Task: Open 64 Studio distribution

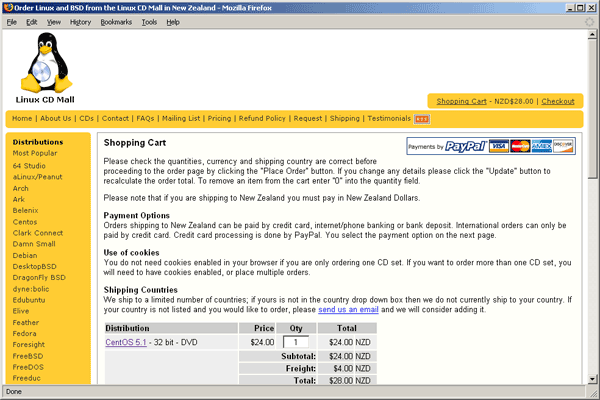Action: point(29,166)
